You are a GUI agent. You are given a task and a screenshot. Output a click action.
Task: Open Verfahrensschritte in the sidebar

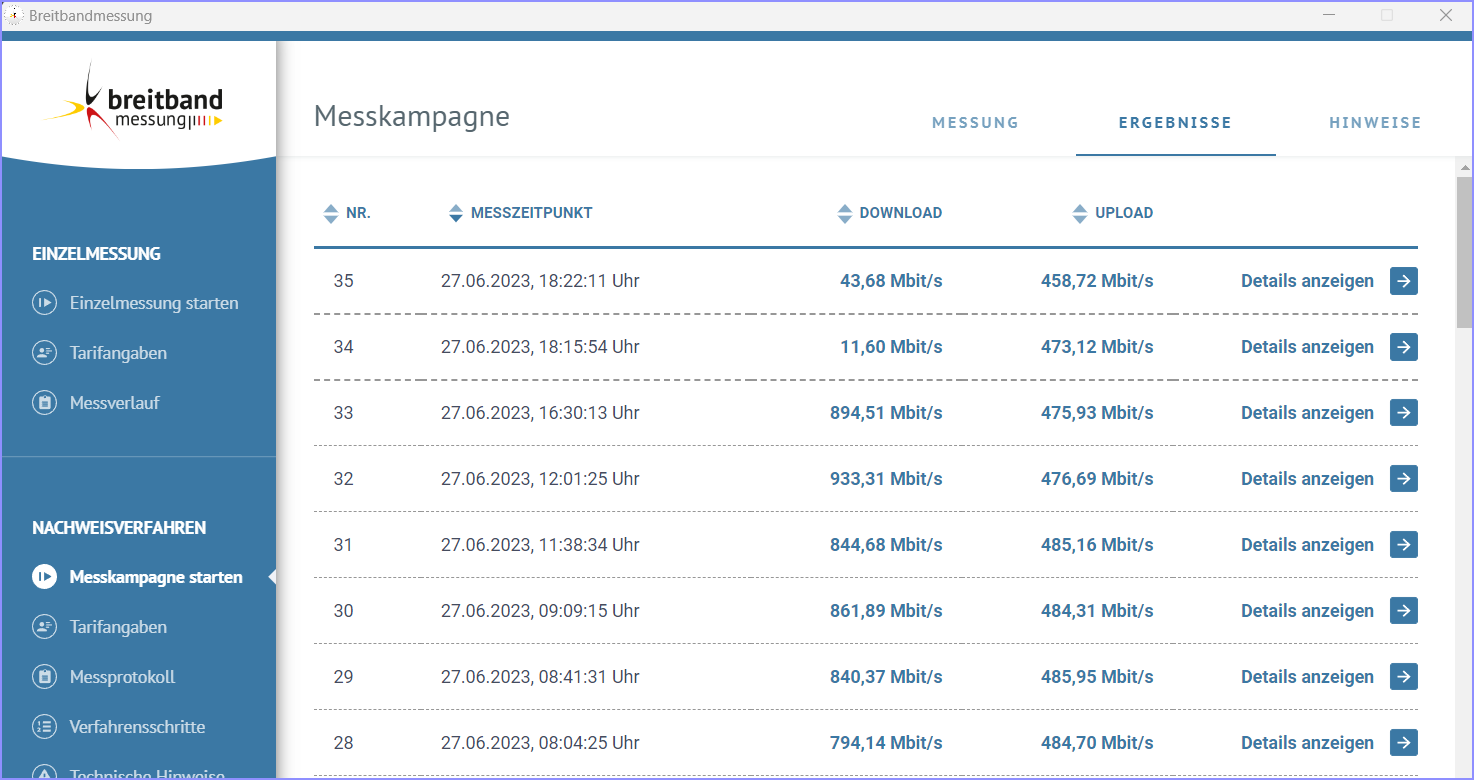tap(137, 727)
